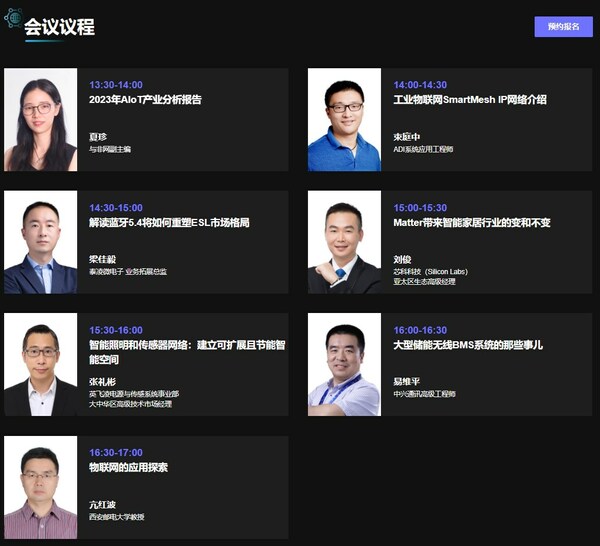600x546 pixels.
Task: Click the 预约报名 registration button
Action: (563, 27)
